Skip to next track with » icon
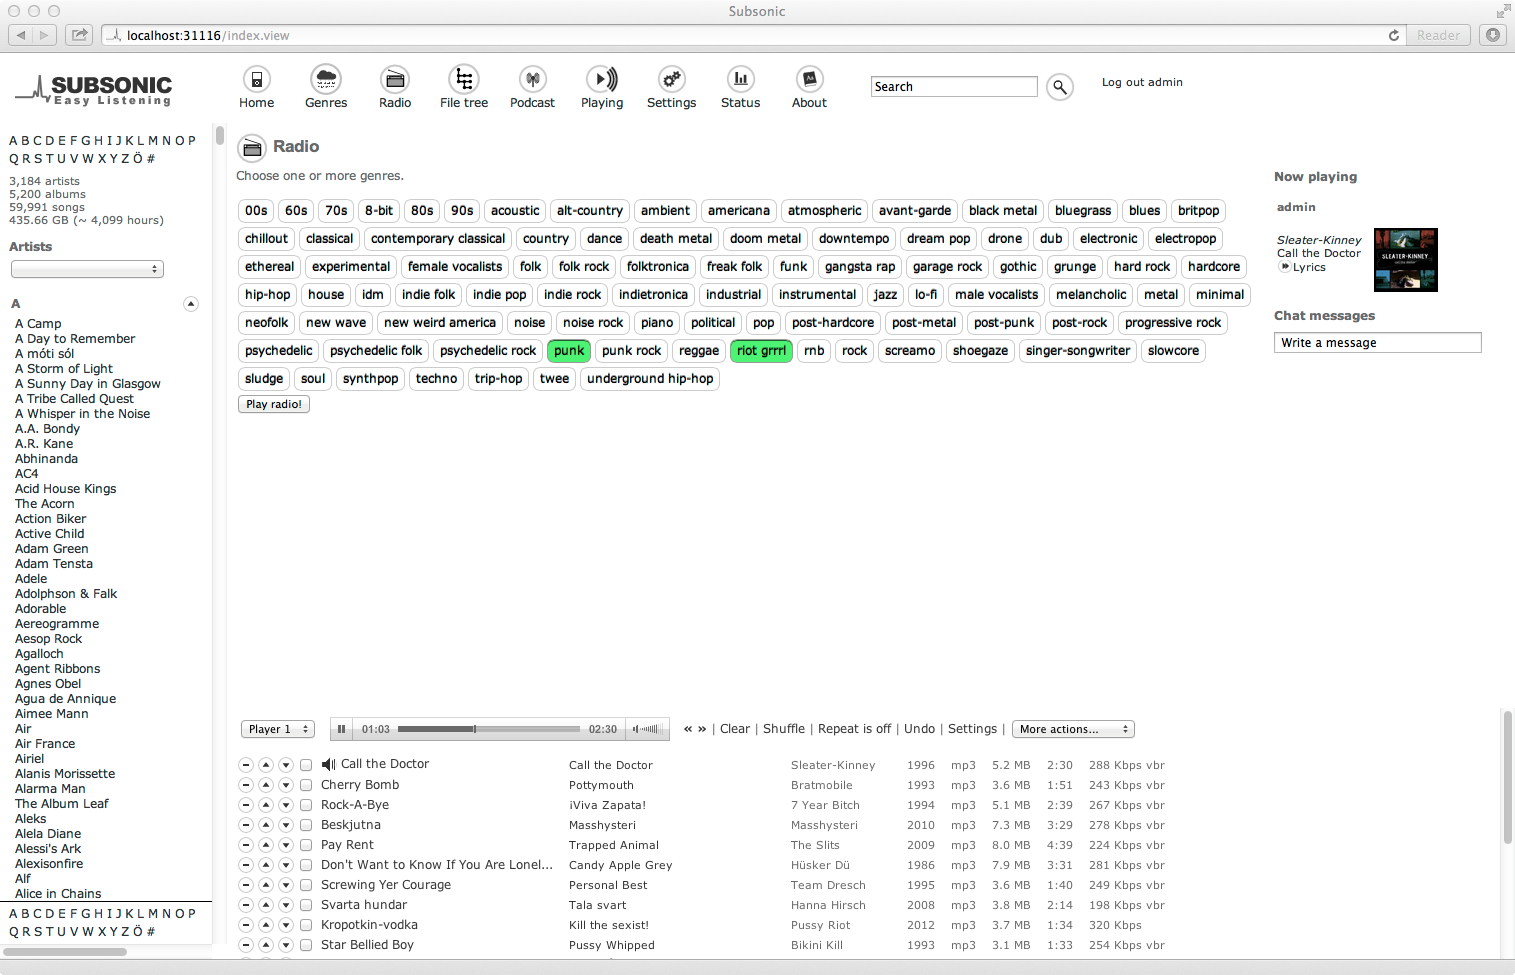 click(702, 729)
